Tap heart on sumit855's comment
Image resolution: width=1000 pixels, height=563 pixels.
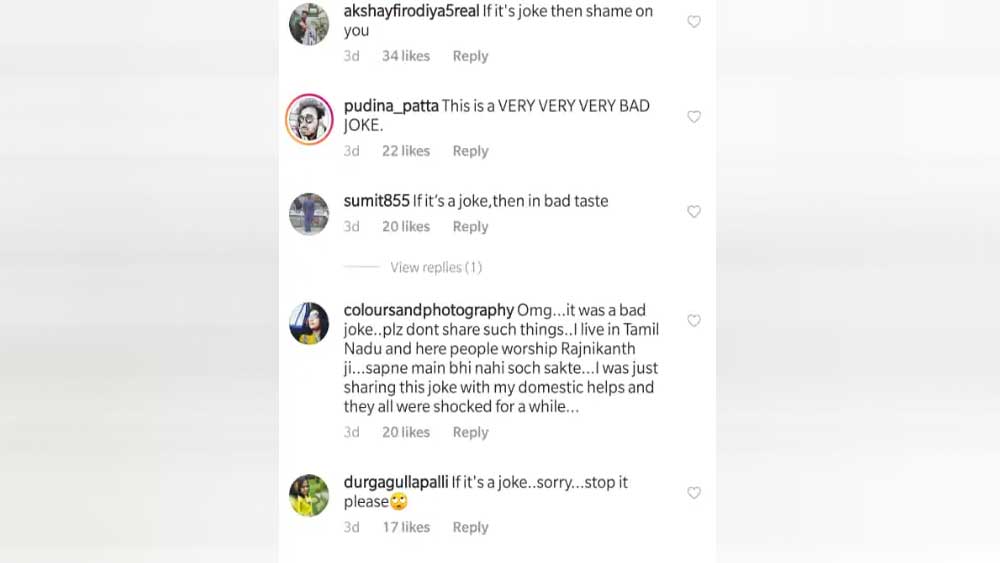click(694, 212)
